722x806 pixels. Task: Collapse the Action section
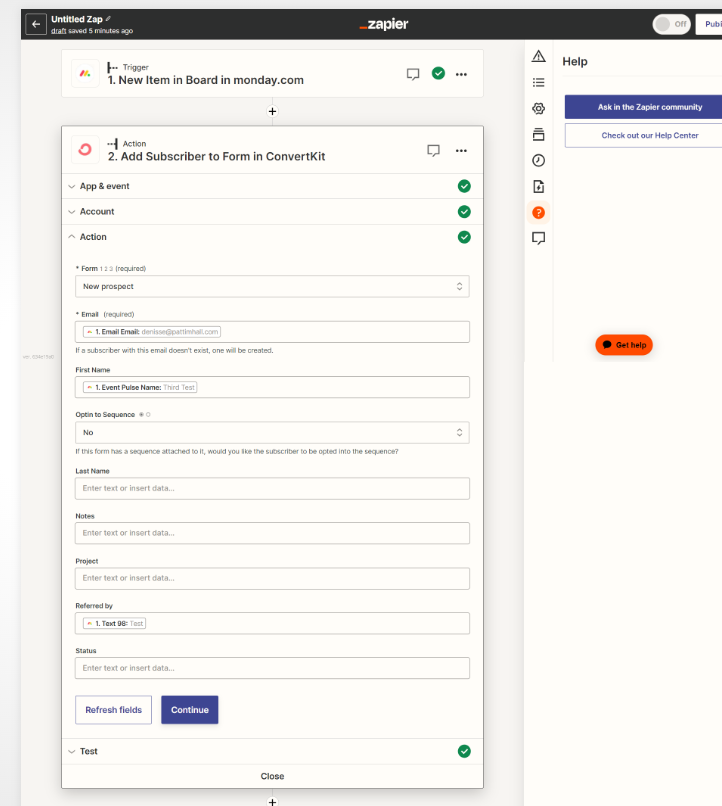[x=272, y=237]
